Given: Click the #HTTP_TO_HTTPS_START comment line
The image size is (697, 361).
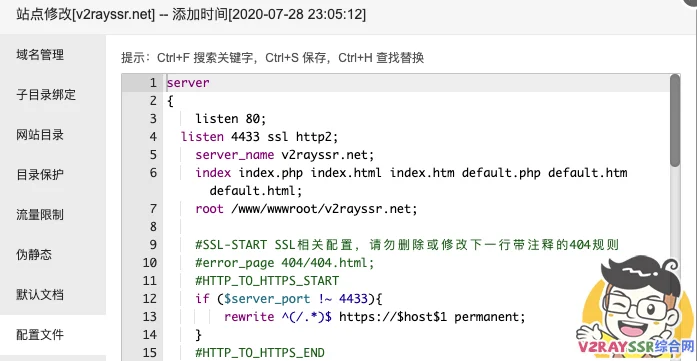Looking at the screenshot, I should click(x=267, y=281).
